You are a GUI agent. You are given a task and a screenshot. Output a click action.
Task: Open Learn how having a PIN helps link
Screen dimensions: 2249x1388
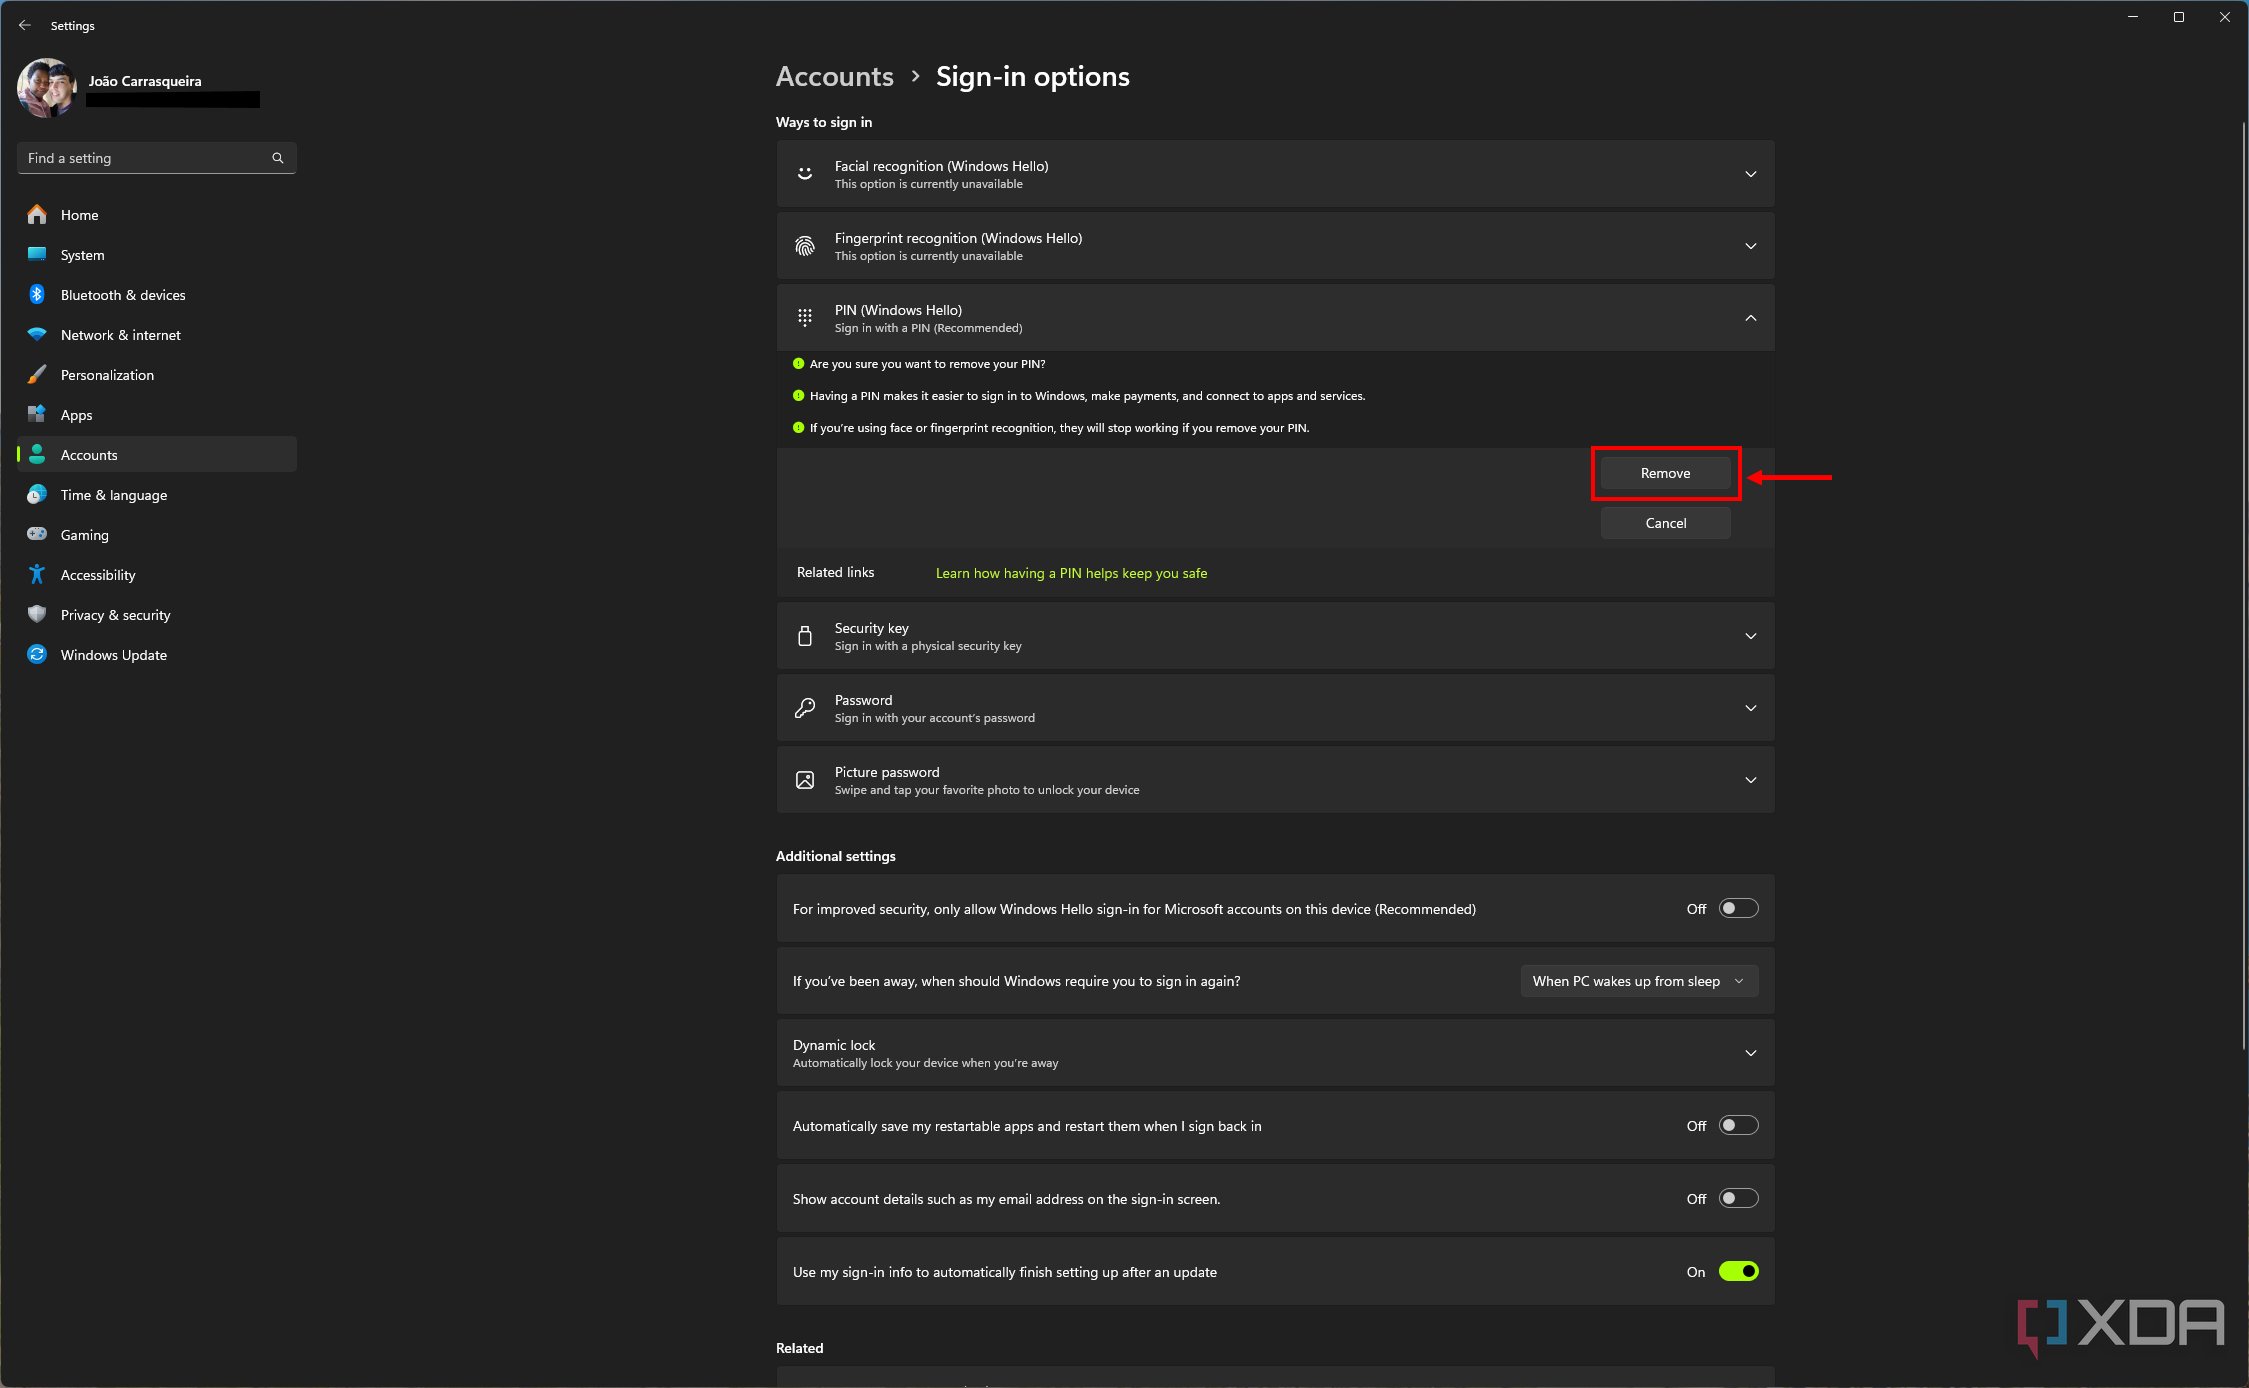coord(1071,573)
